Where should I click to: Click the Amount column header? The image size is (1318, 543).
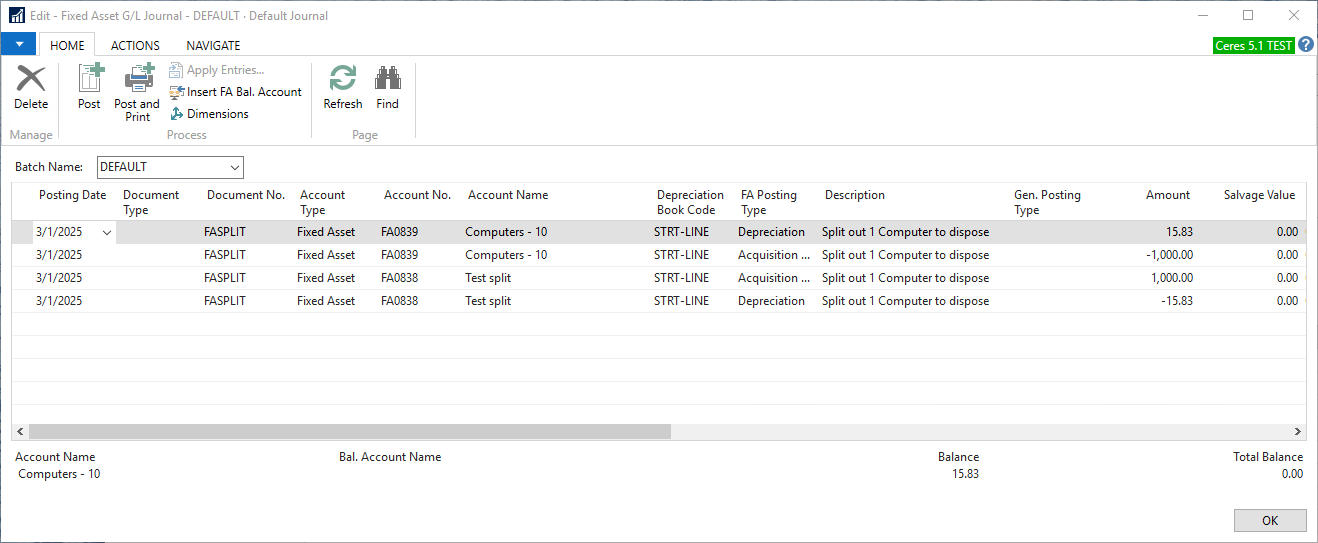click(x=1167, y=195)
